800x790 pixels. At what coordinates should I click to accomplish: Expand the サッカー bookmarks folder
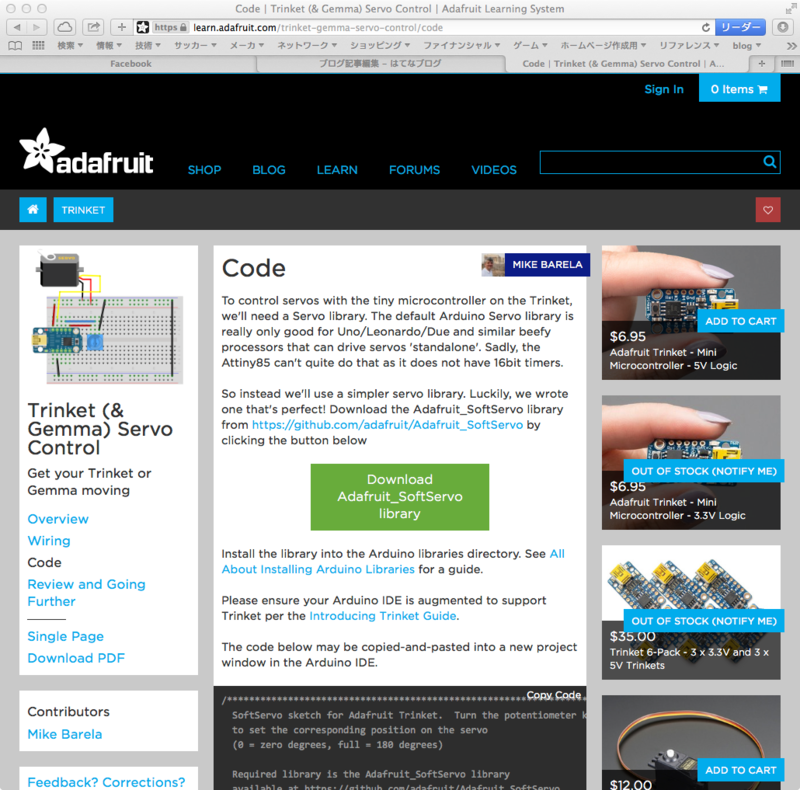click(x=195, y=45)
